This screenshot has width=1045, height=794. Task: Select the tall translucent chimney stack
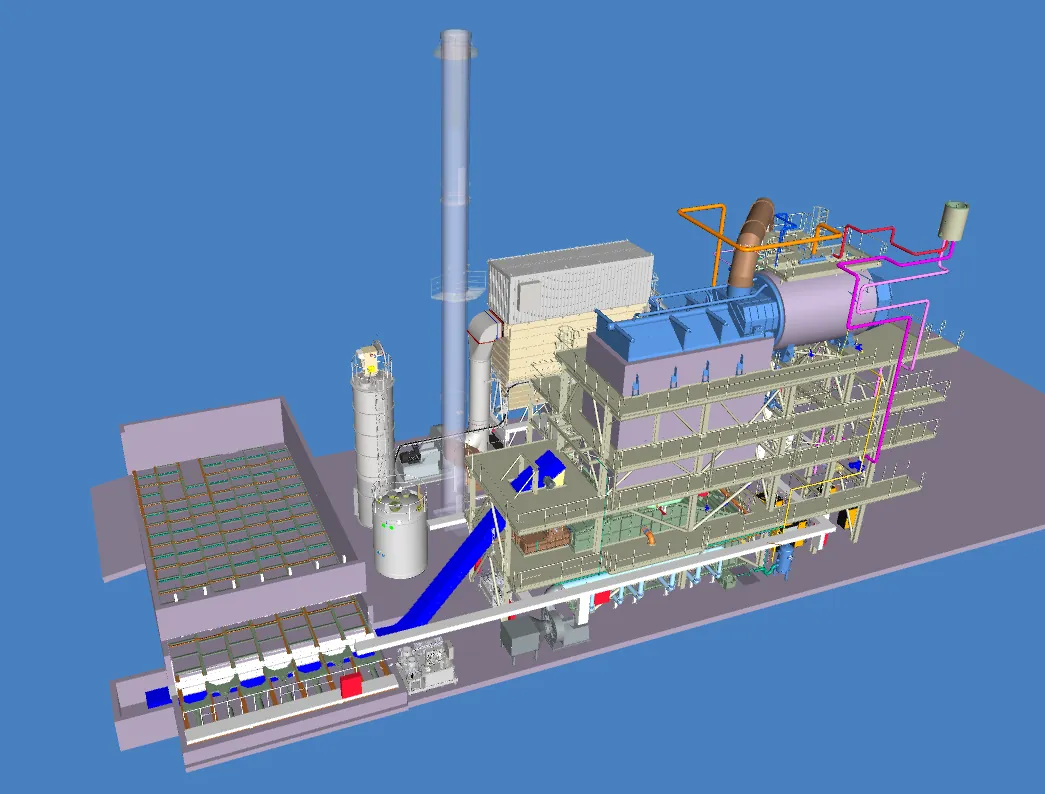(455, 267)
